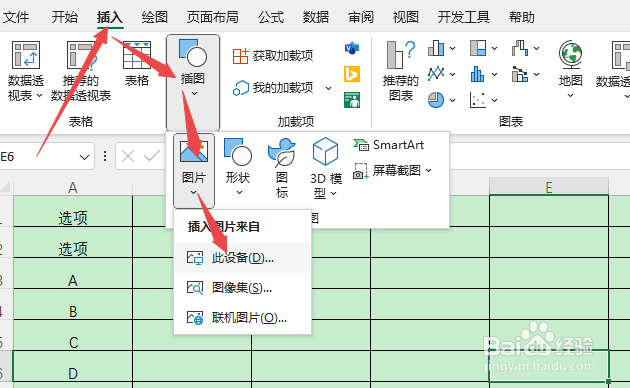This screenshot has width=630, height=388.
Task: Open the 绘图 tab
Action: [155, 17]
